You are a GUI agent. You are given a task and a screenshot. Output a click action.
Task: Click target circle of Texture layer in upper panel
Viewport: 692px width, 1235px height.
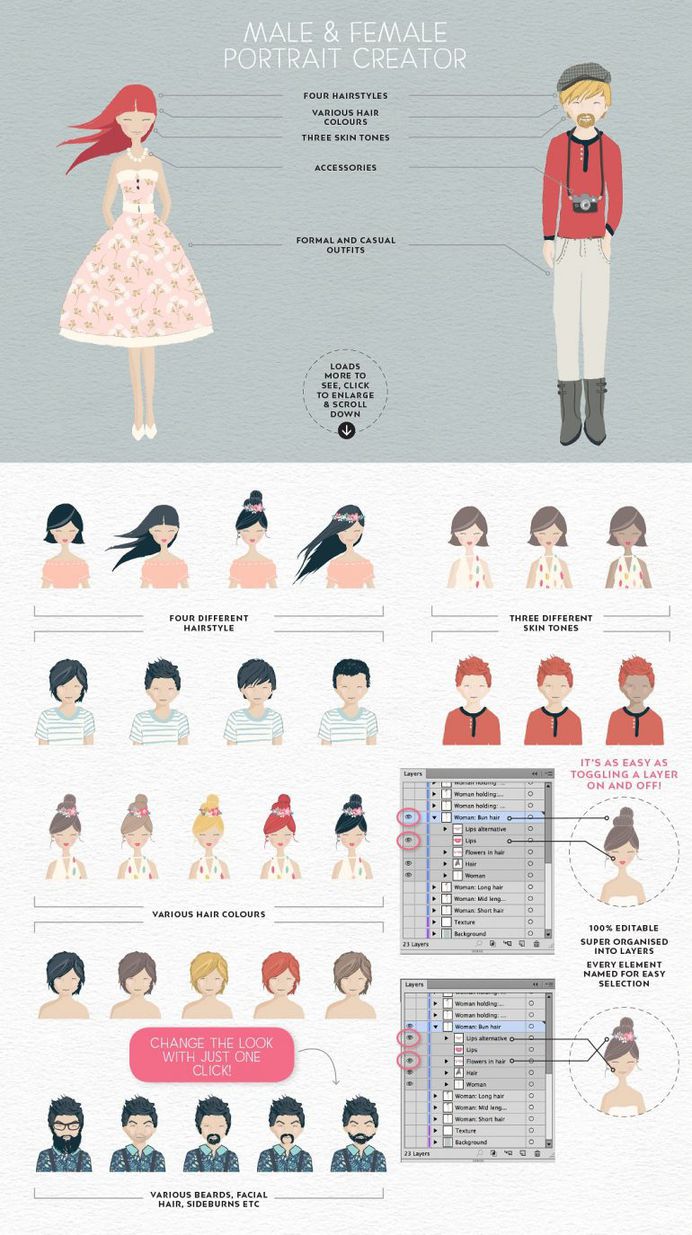pyautogui.click(x=530, y=922)
